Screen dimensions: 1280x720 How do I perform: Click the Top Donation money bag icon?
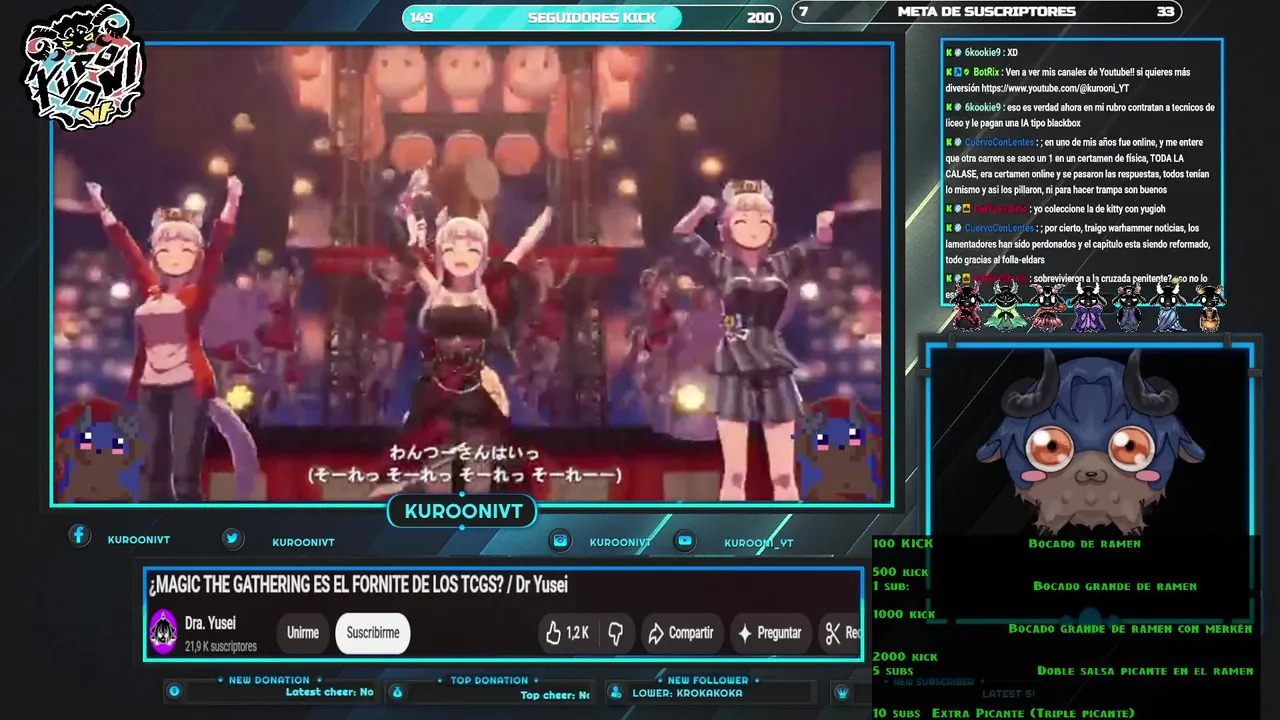[x=397, y=691]
